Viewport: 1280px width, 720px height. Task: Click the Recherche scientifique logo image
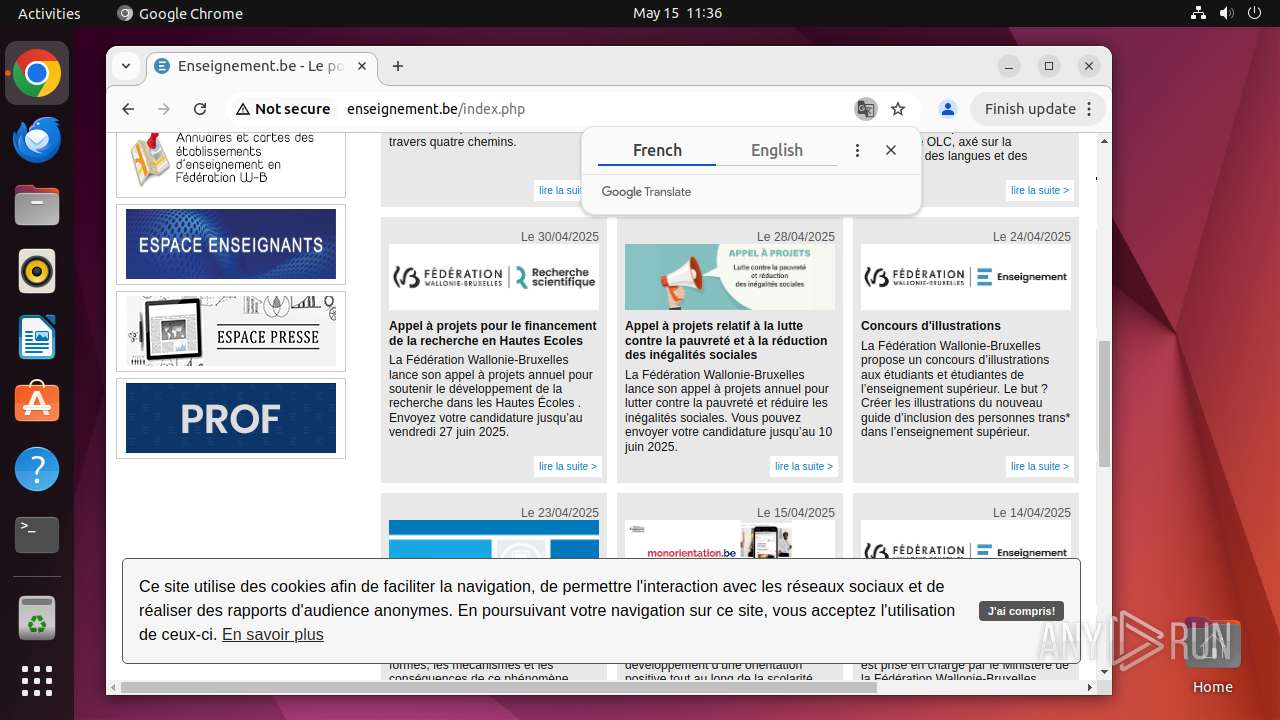click(494, 277)
